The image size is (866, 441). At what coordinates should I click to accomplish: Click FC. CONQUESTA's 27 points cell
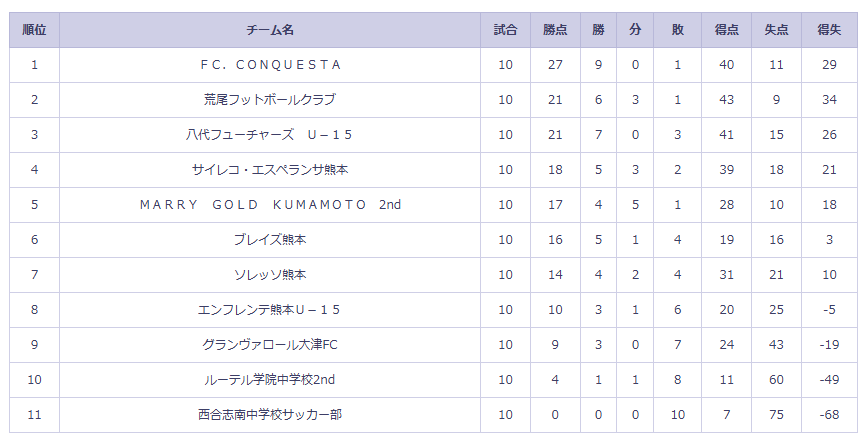[555, 65]
